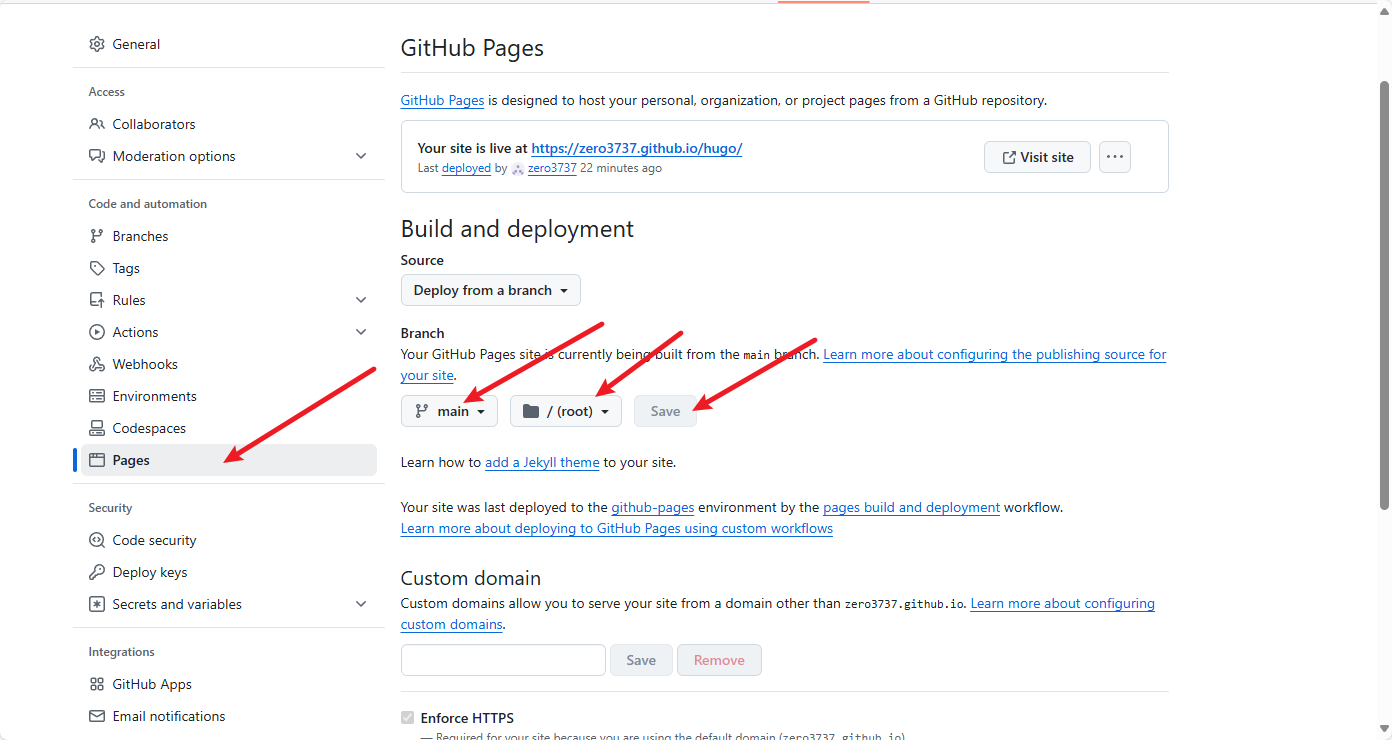This screenshot has width=1392, height=740.
Task: Open Deploy keys settings
Action: point(229,572)
